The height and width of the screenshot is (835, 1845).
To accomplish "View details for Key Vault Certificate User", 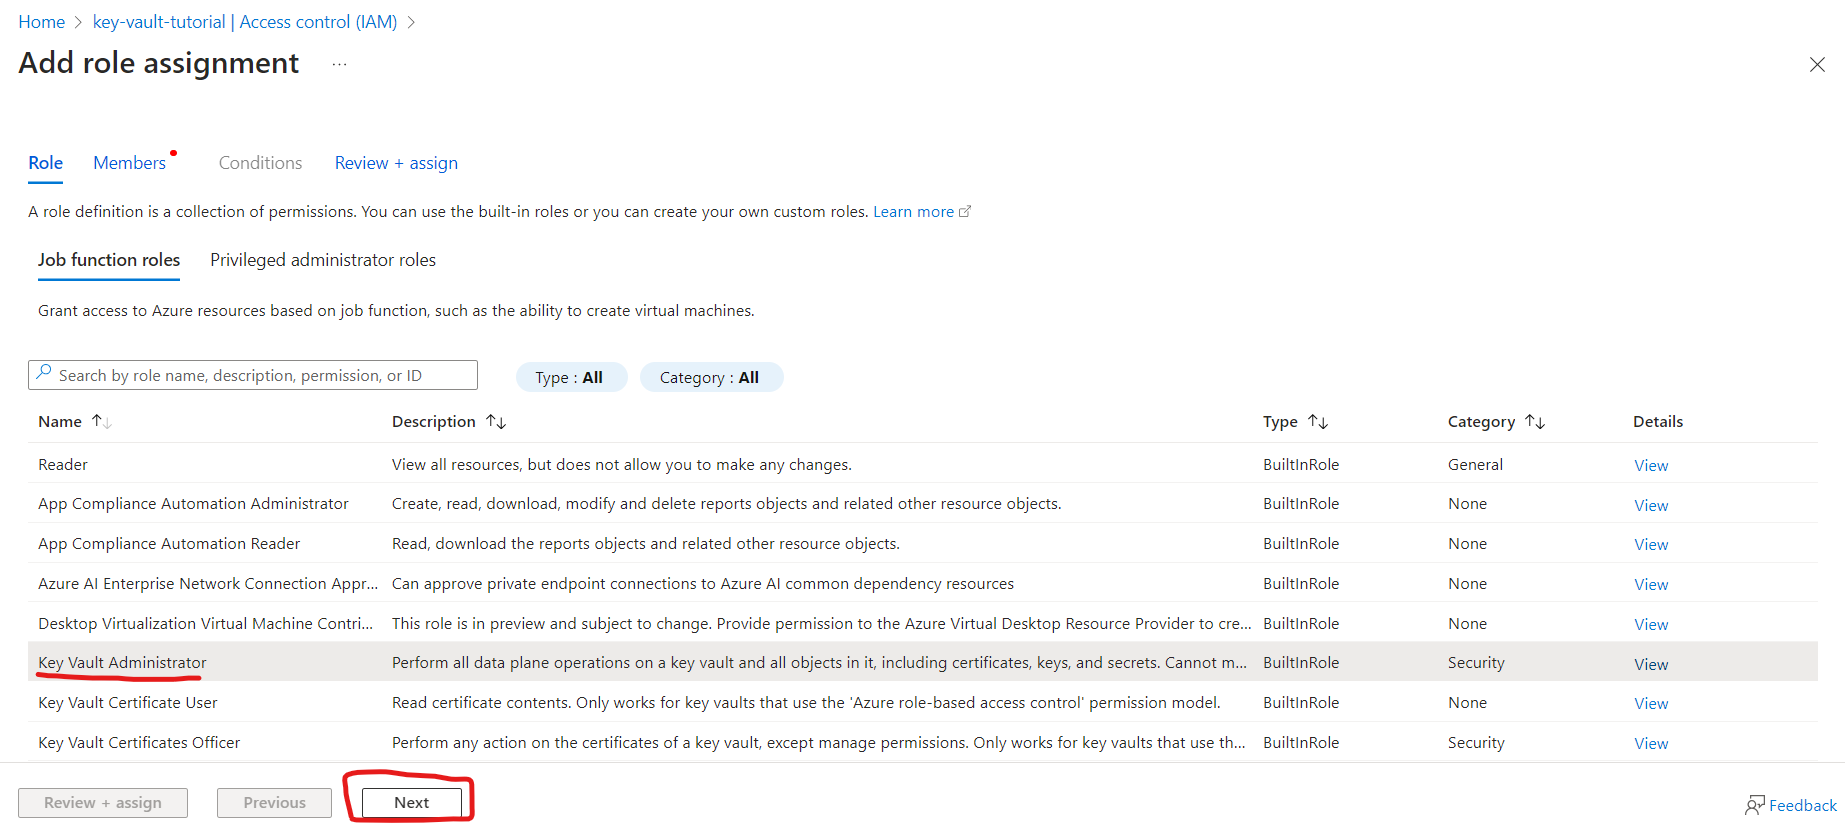I will [x=1651, y=703].
